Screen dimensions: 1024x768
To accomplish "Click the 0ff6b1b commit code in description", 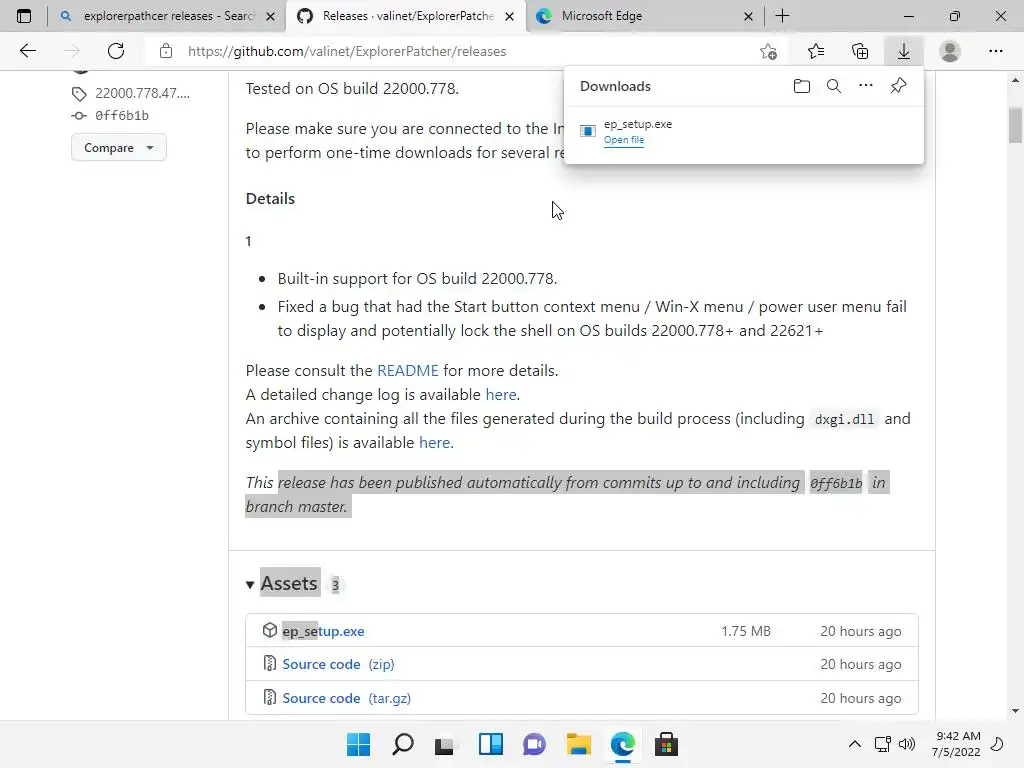I will 836,483.
